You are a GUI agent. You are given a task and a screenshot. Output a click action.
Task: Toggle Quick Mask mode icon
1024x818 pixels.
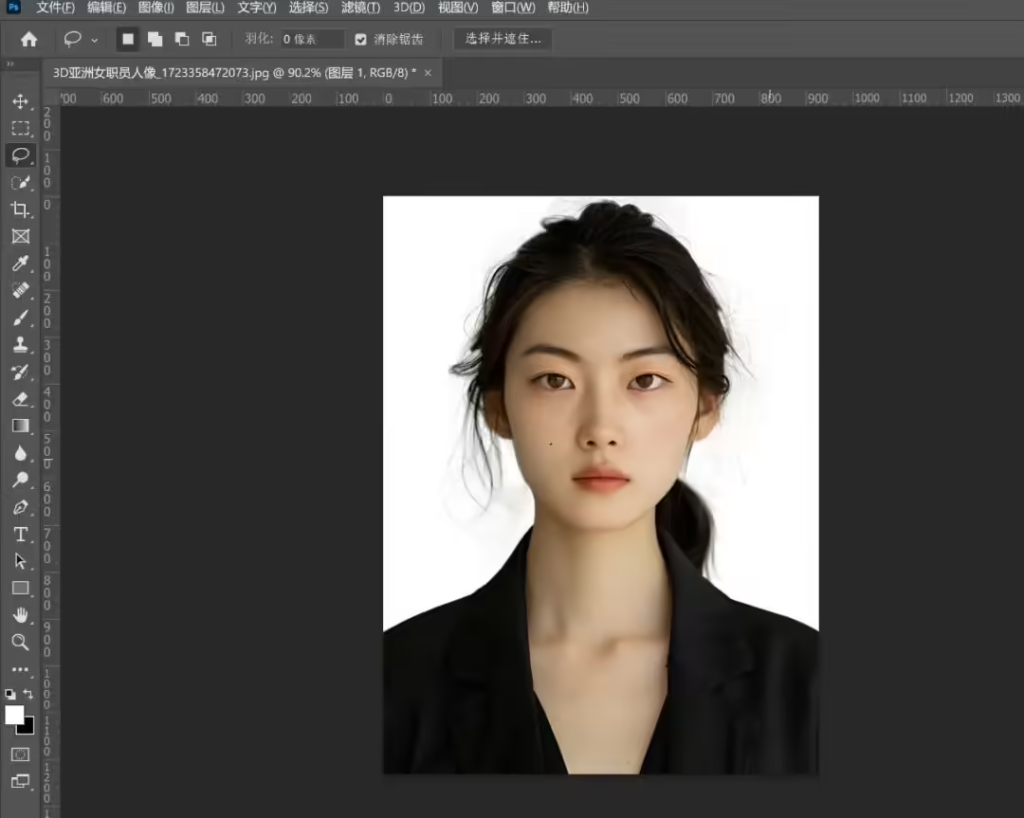click(x=20, y=754)
